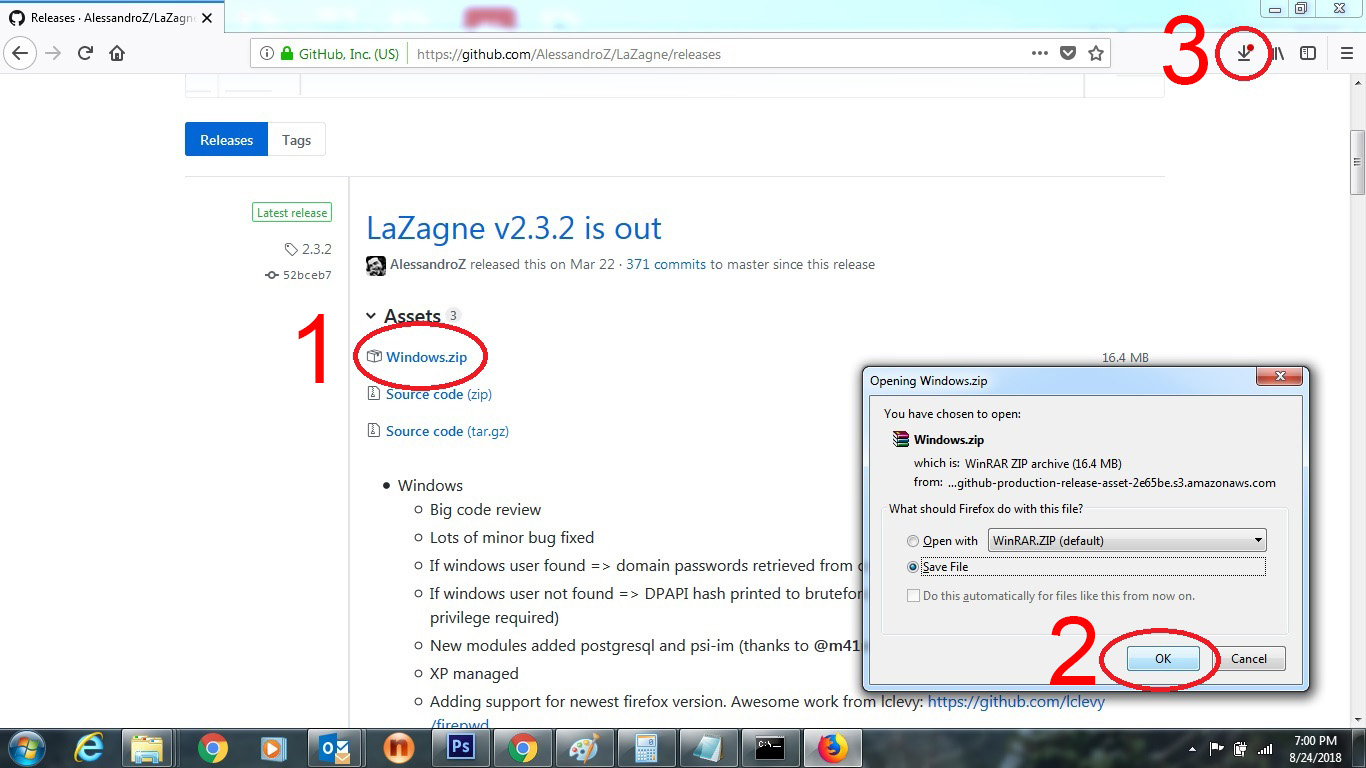Open Windows Media Player from taskbar
This screenshot has height=768, width=1366.
pyautogui.click(x=272, y=748)
